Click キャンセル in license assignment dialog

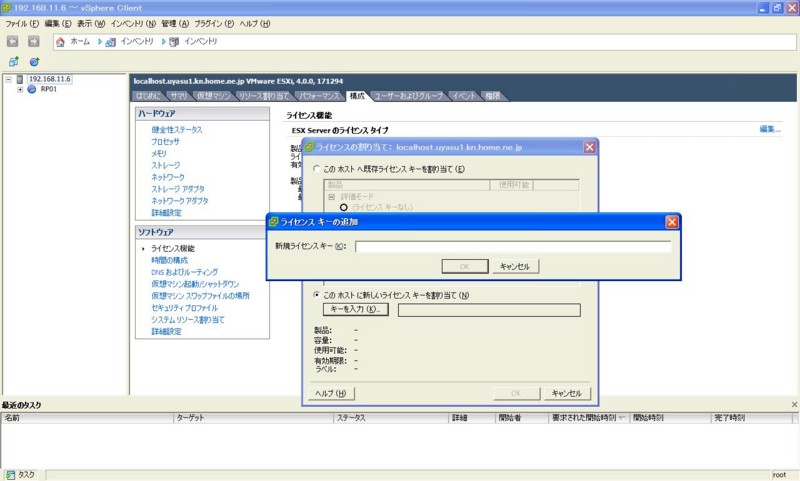tap(566, 393)
